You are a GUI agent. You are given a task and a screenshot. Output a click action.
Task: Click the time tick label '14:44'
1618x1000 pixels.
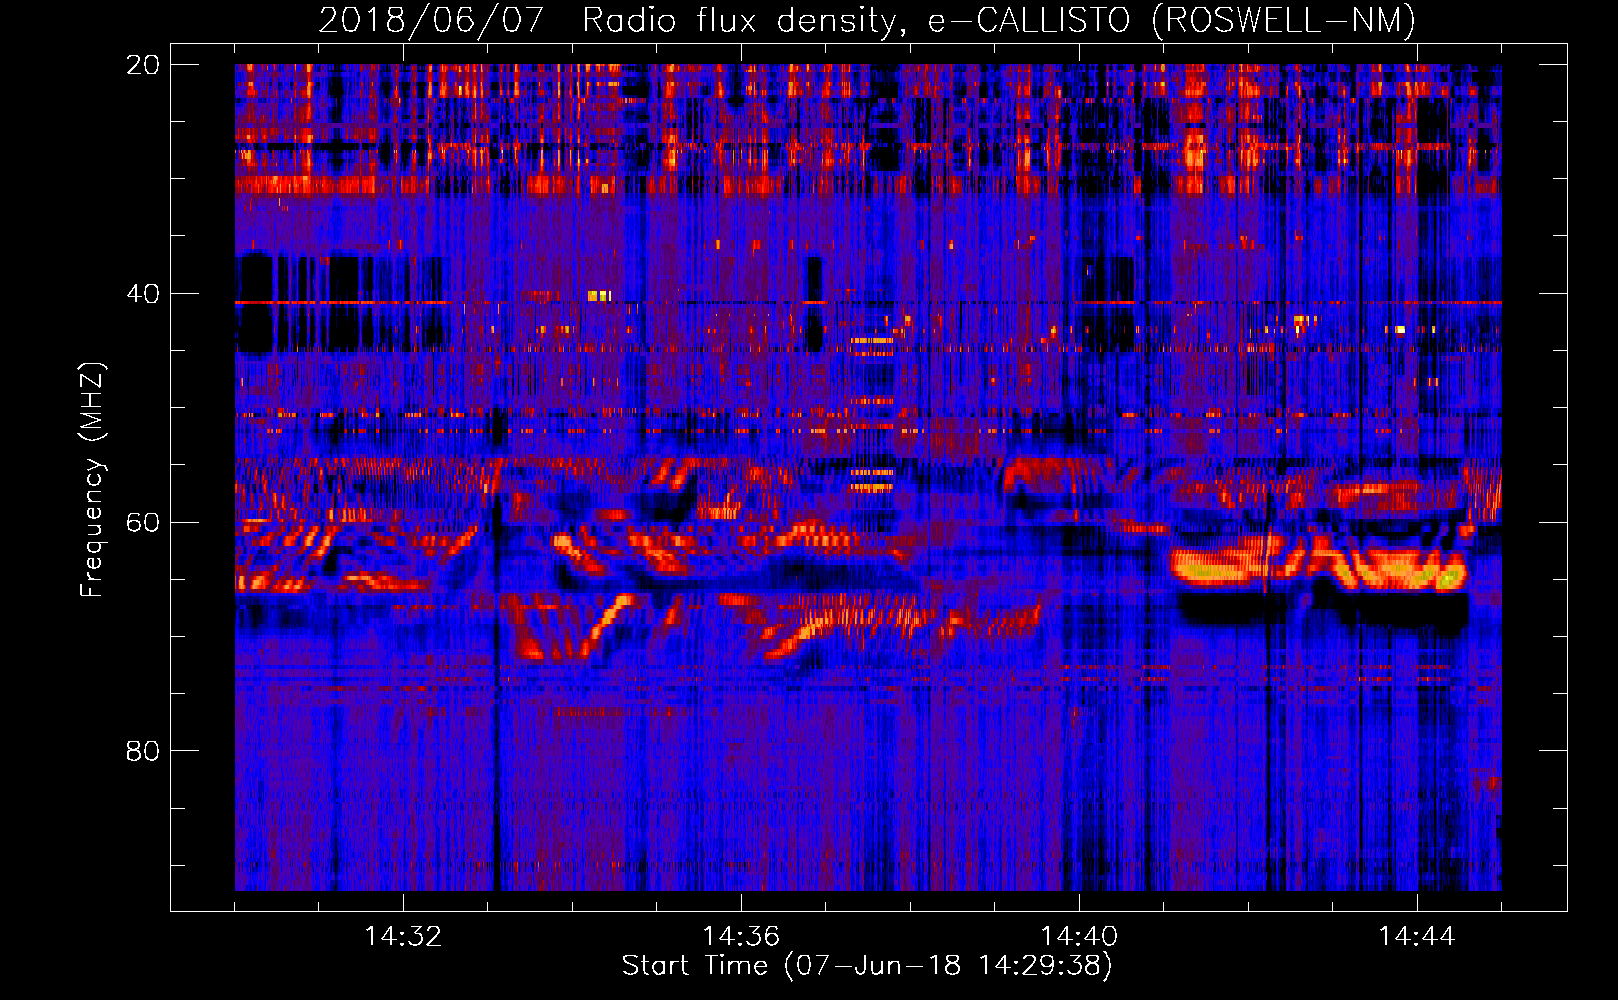coord(1417,937)
